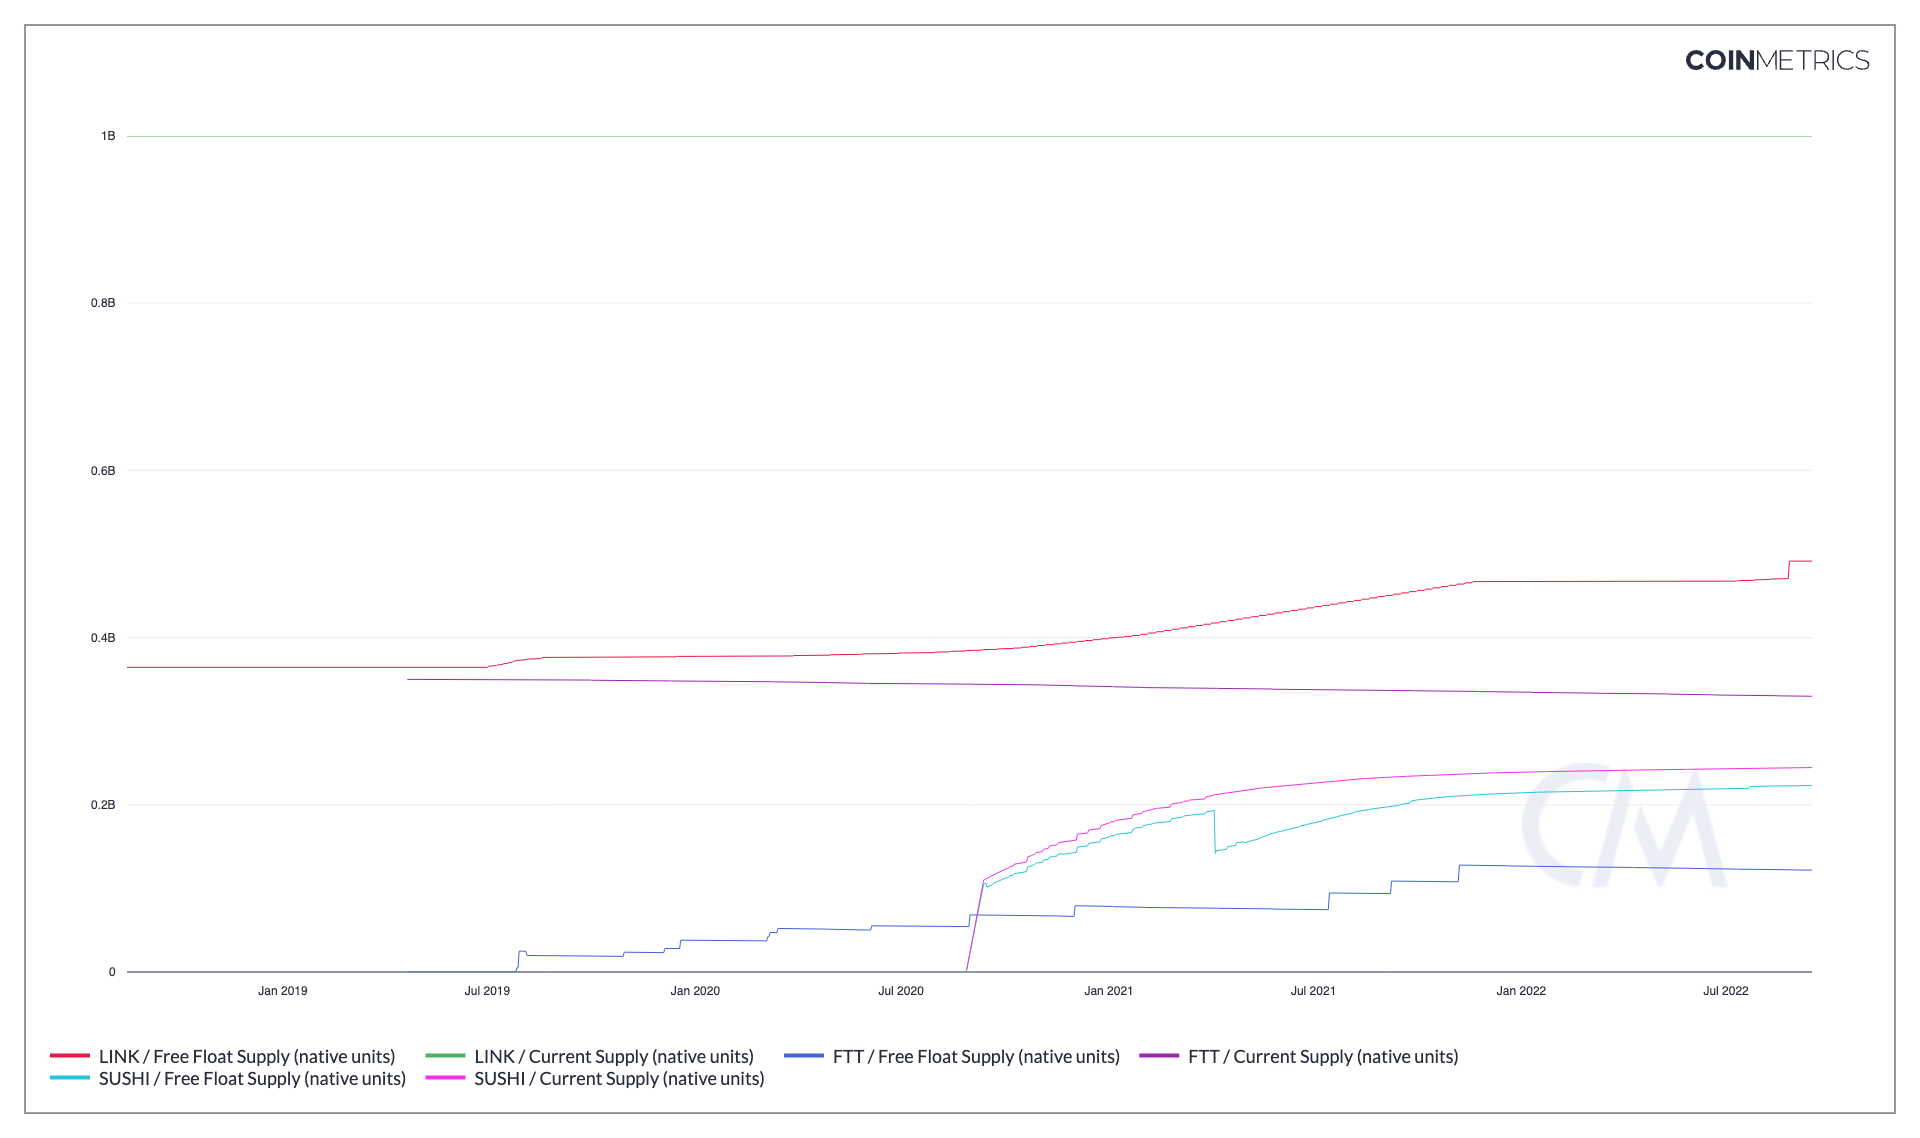This screenshot has width=1920, height=1138.
Task: Click the 1B y-axis label
Action: pyautogui.click(x=108, y=136)
